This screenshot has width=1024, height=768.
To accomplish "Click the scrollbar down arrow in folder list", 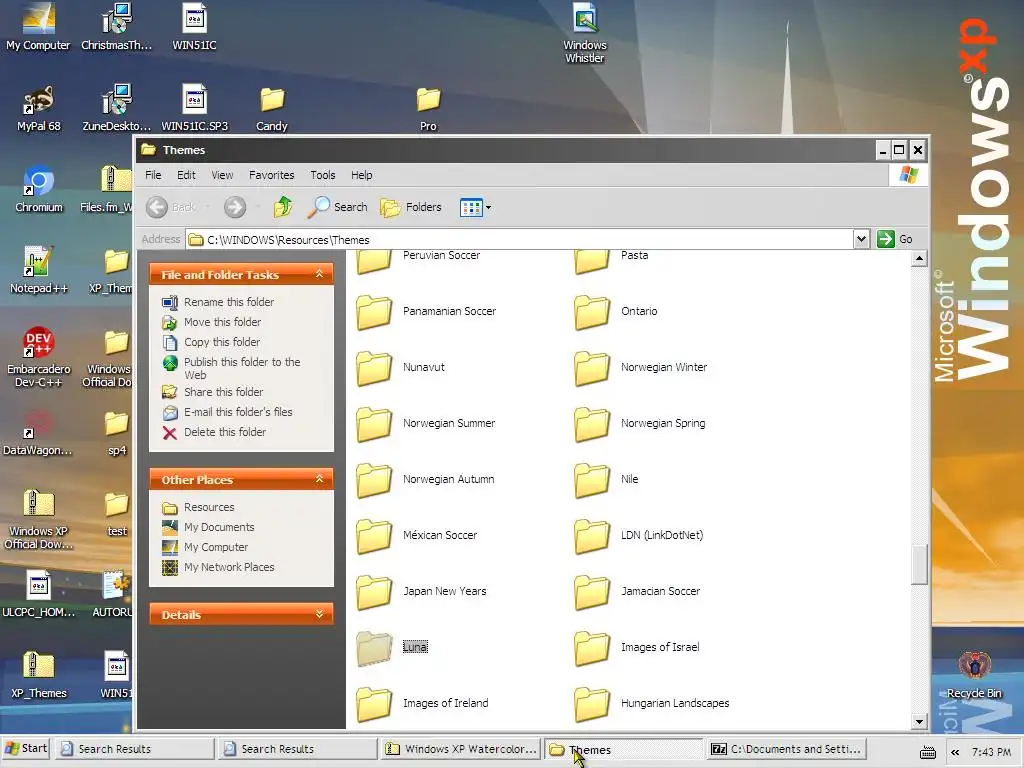I will pyautogui.click(x=920, y=722).
